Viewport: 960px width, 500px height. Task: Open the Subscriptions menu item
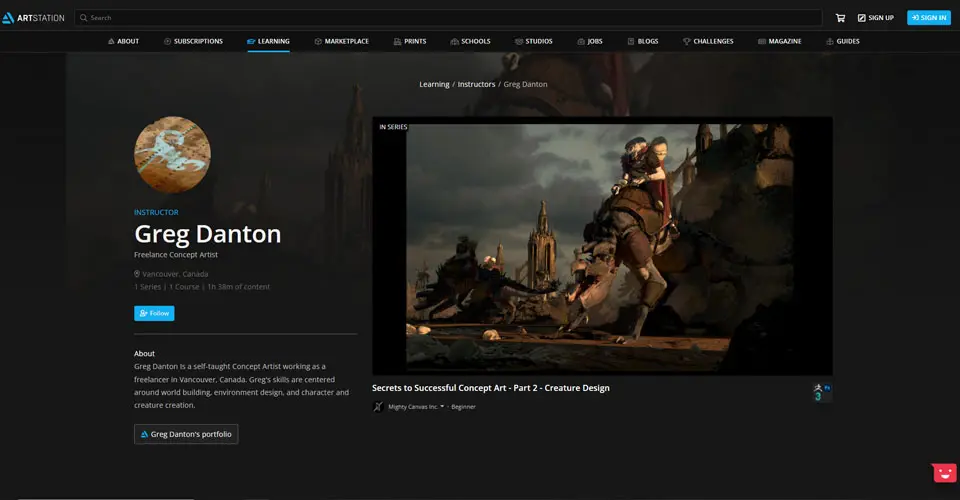[x=193, y=41]
